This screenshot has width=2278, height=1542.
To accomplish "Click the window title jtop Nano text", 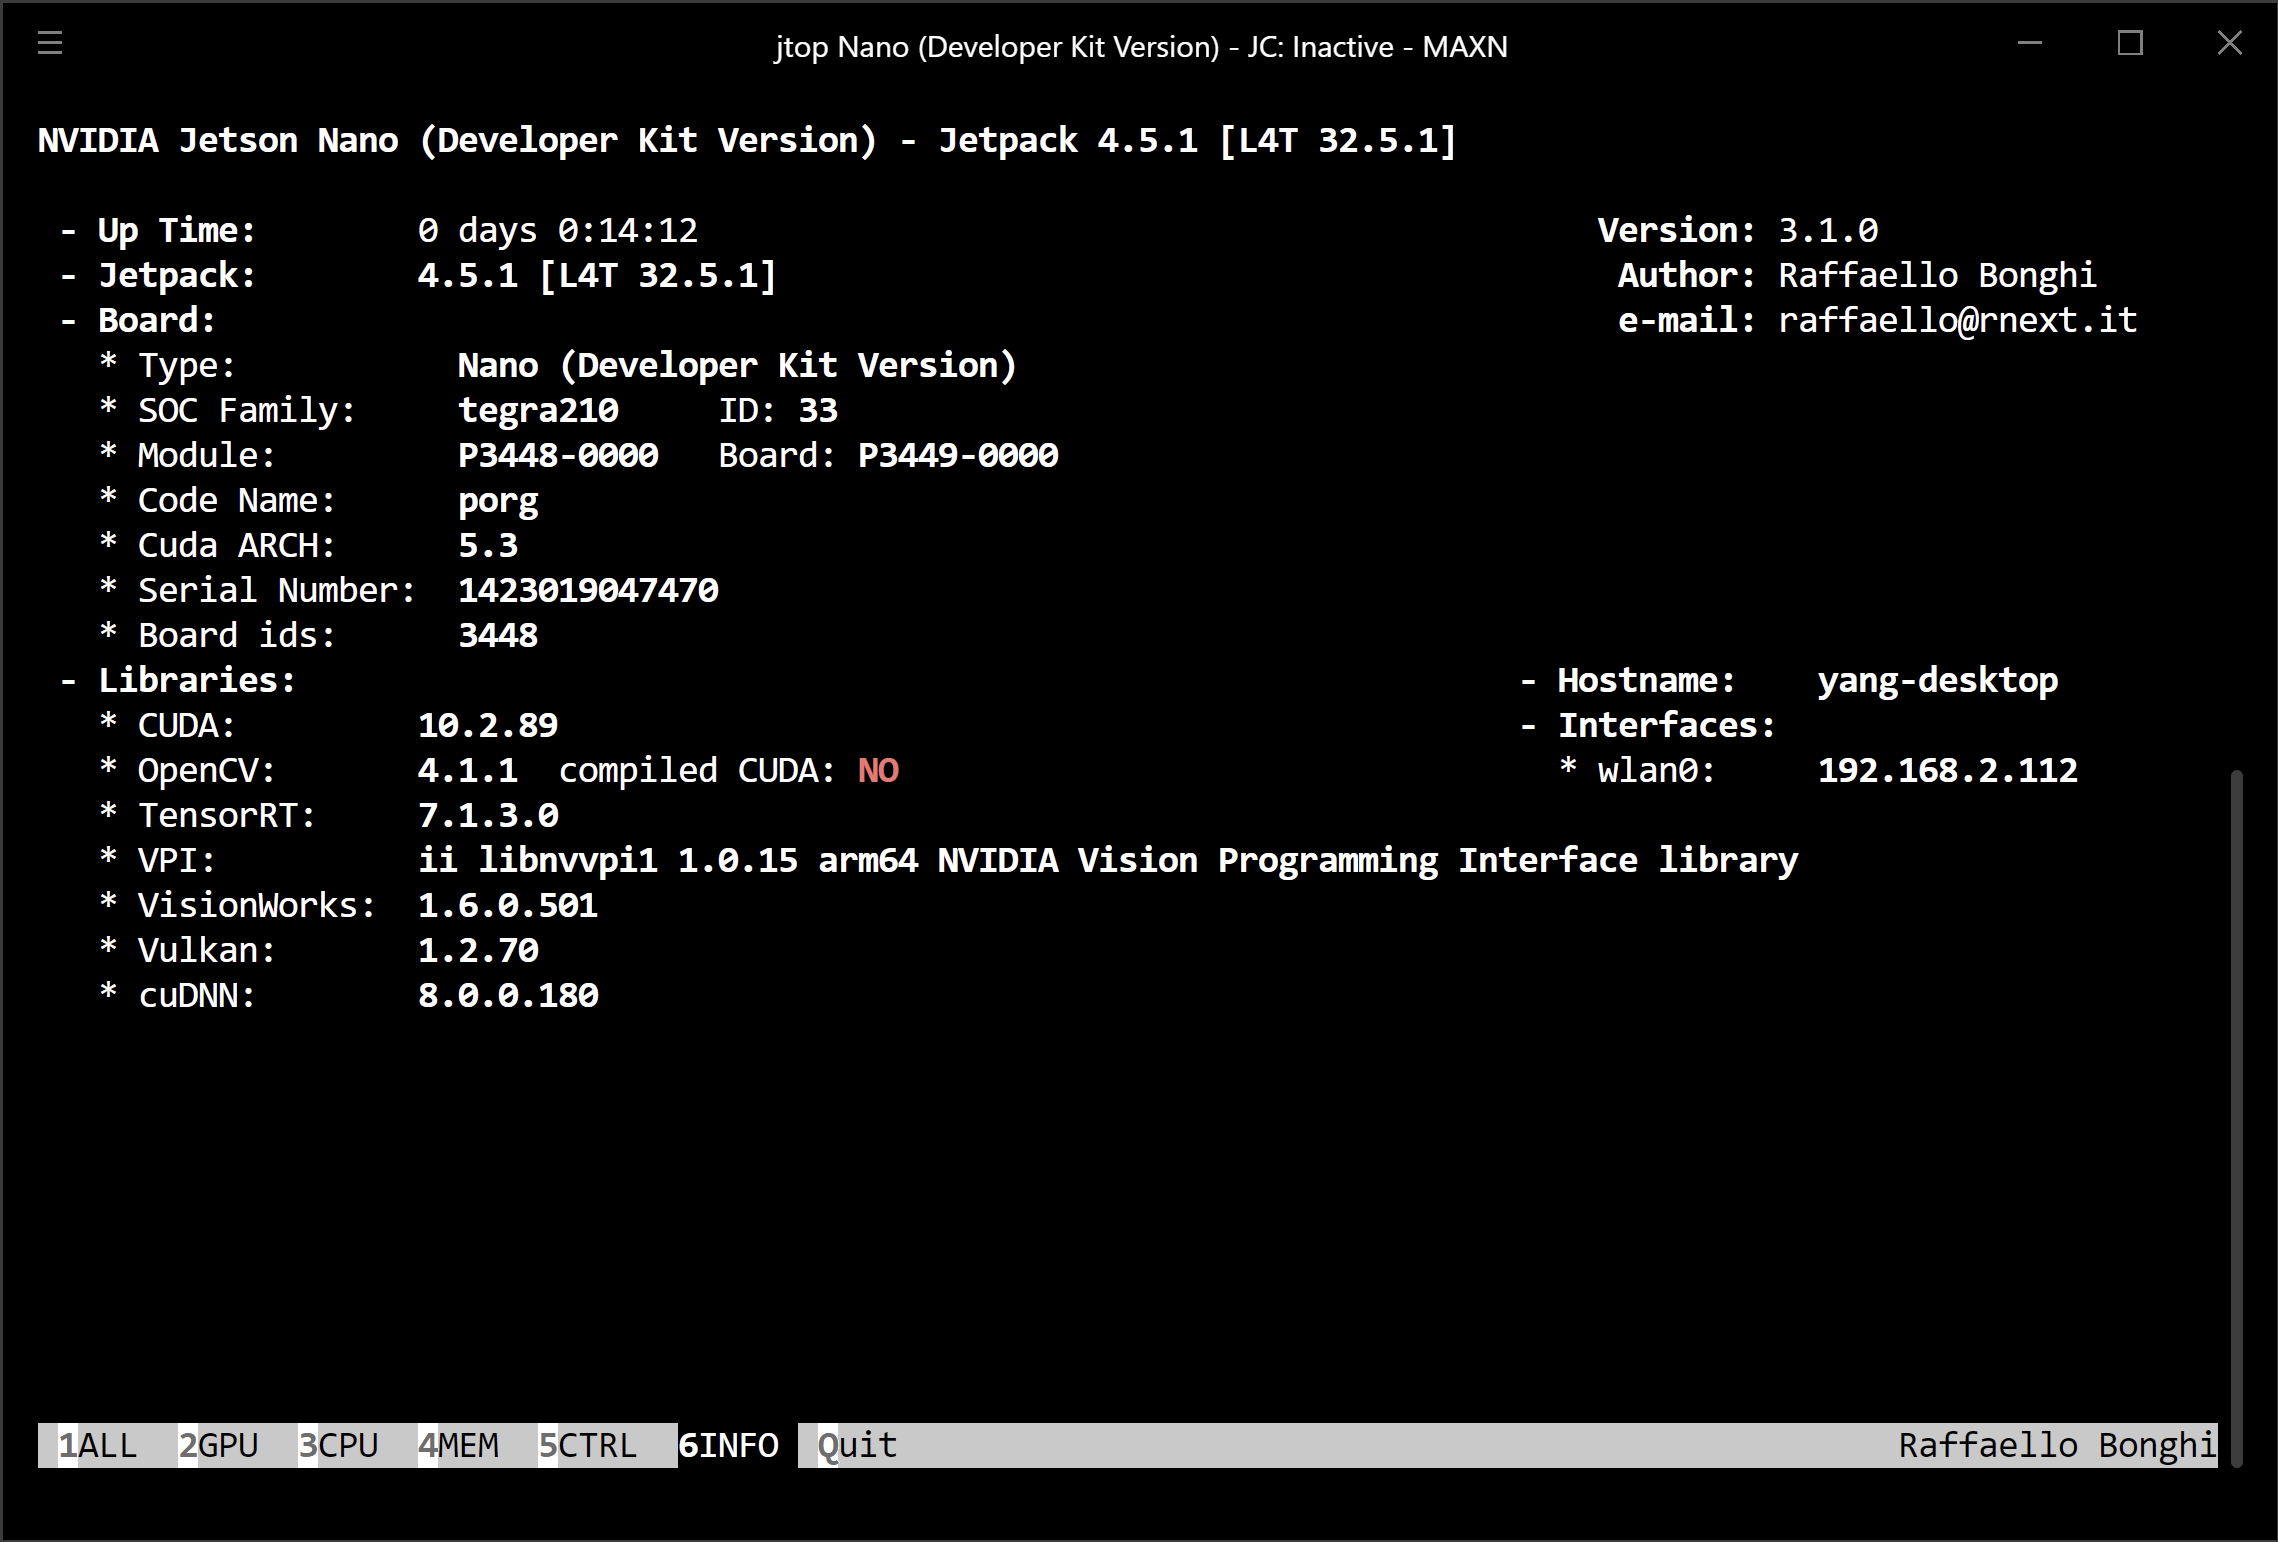I will [x=1141, y=46].
